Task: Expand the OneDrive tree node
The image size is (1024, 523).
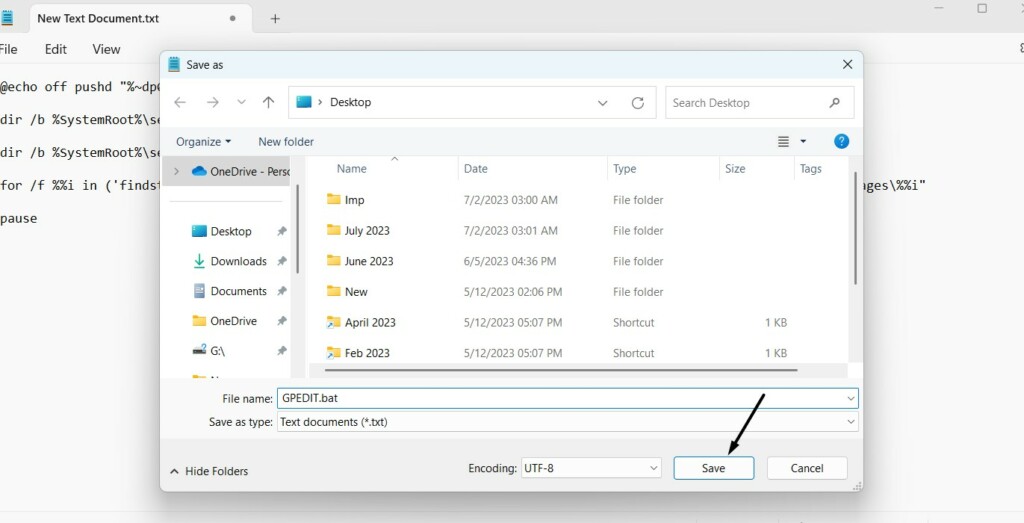Action: [x=177, y=171]
